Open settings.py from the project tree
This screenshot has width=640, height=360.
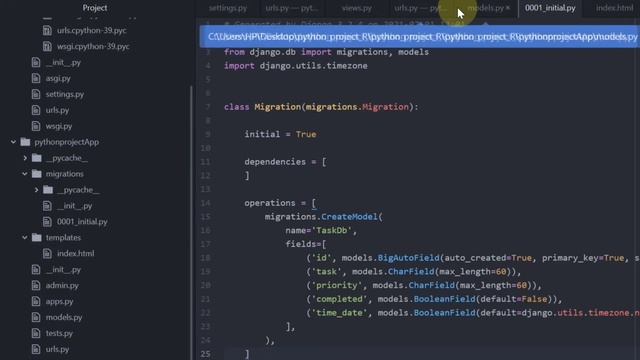64,94
